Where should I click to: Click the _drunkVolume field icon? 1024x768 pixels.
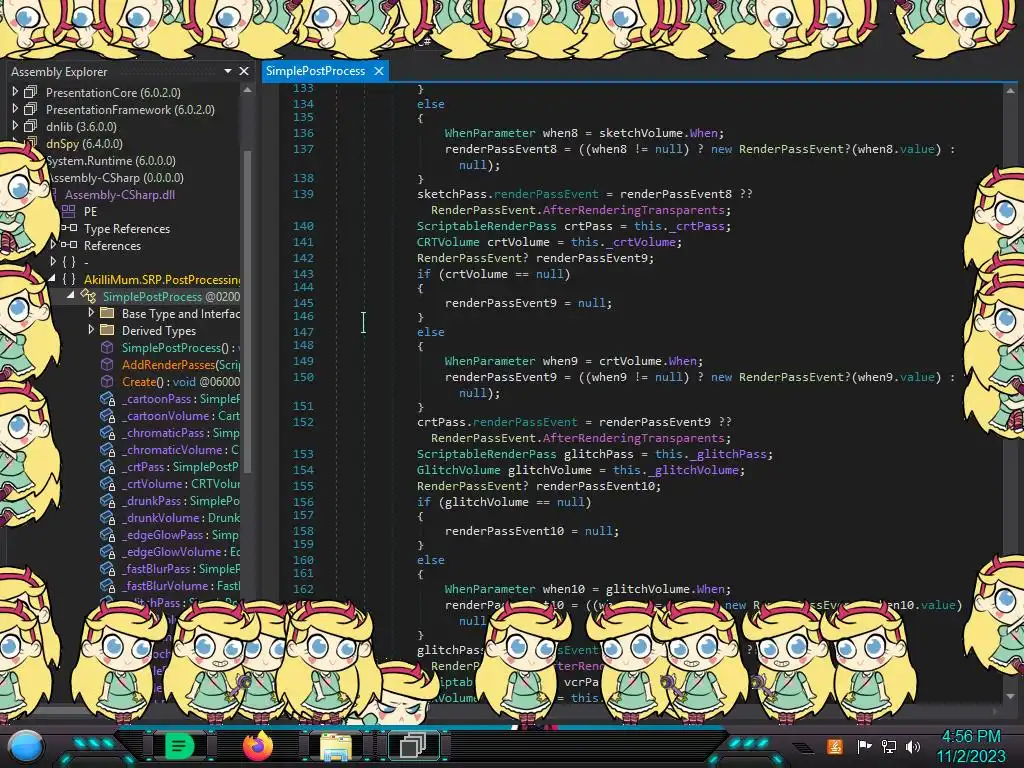pos(107,517)
